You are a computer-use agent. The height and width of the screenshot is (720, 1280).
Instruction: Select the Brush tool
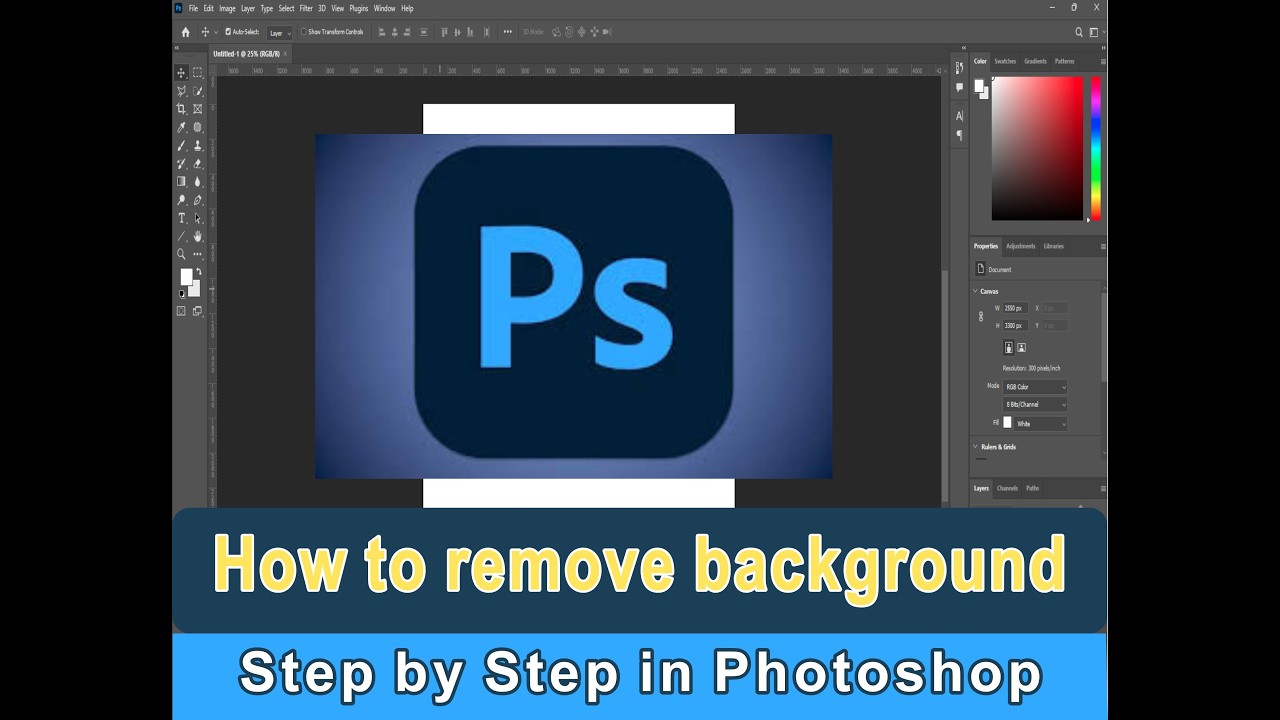181,145
